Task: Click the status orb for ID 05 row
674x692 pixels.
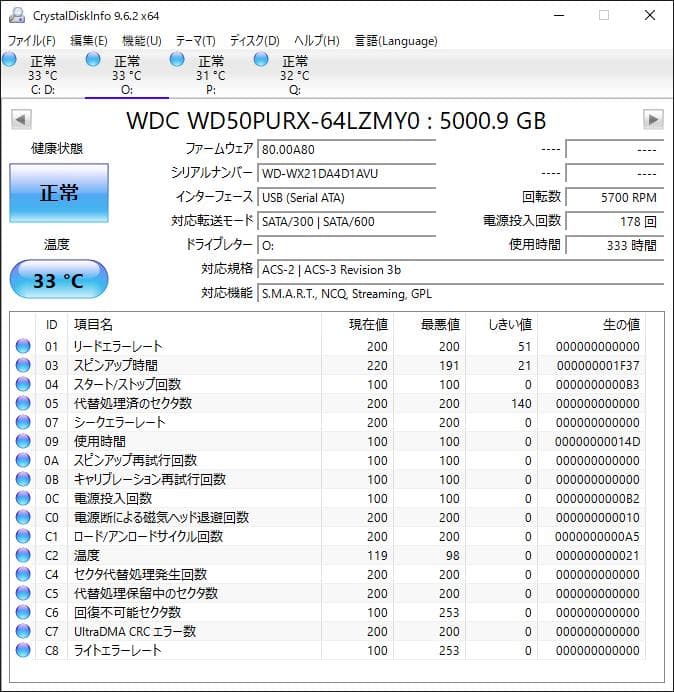Action: (x=23, y=403)
